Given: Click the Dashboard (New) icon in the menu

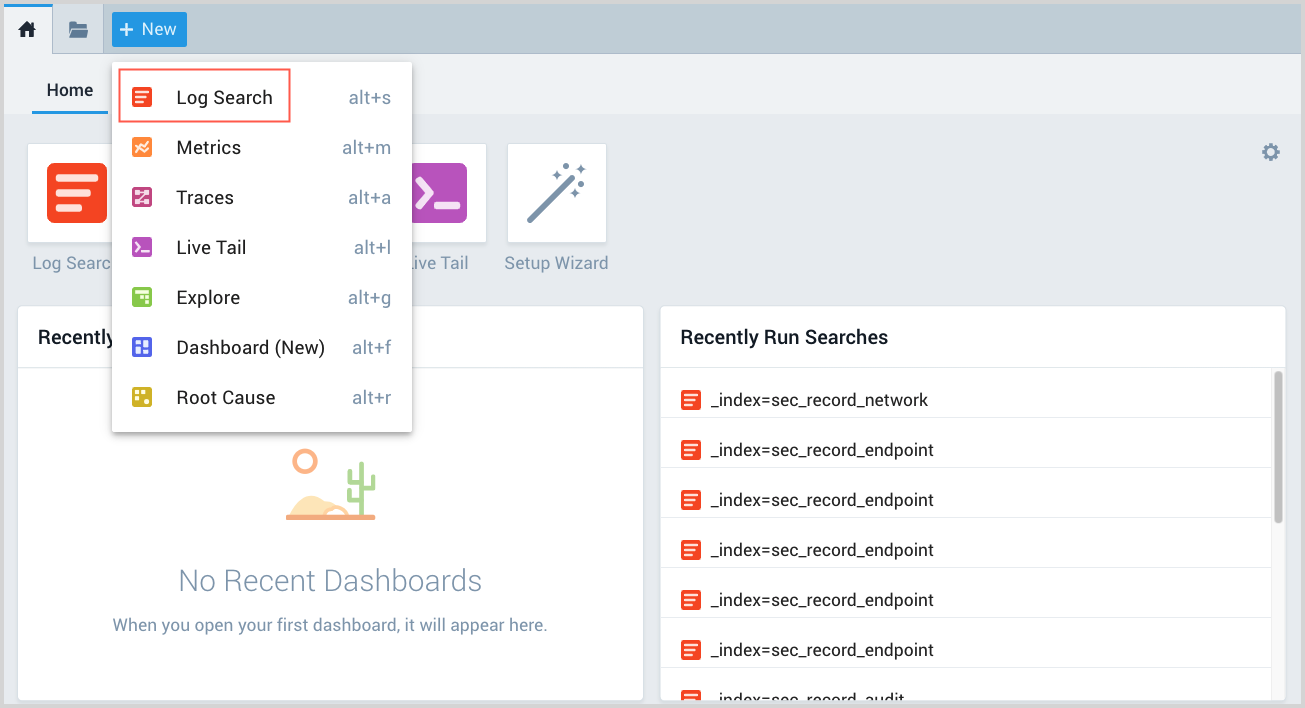Looking at the screenshot, I should click(x=142, y=347).
